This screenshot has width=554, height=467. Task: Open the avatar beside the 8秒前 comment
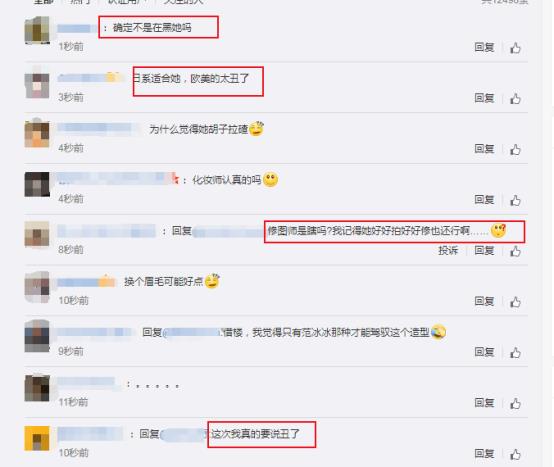[37, 234]
